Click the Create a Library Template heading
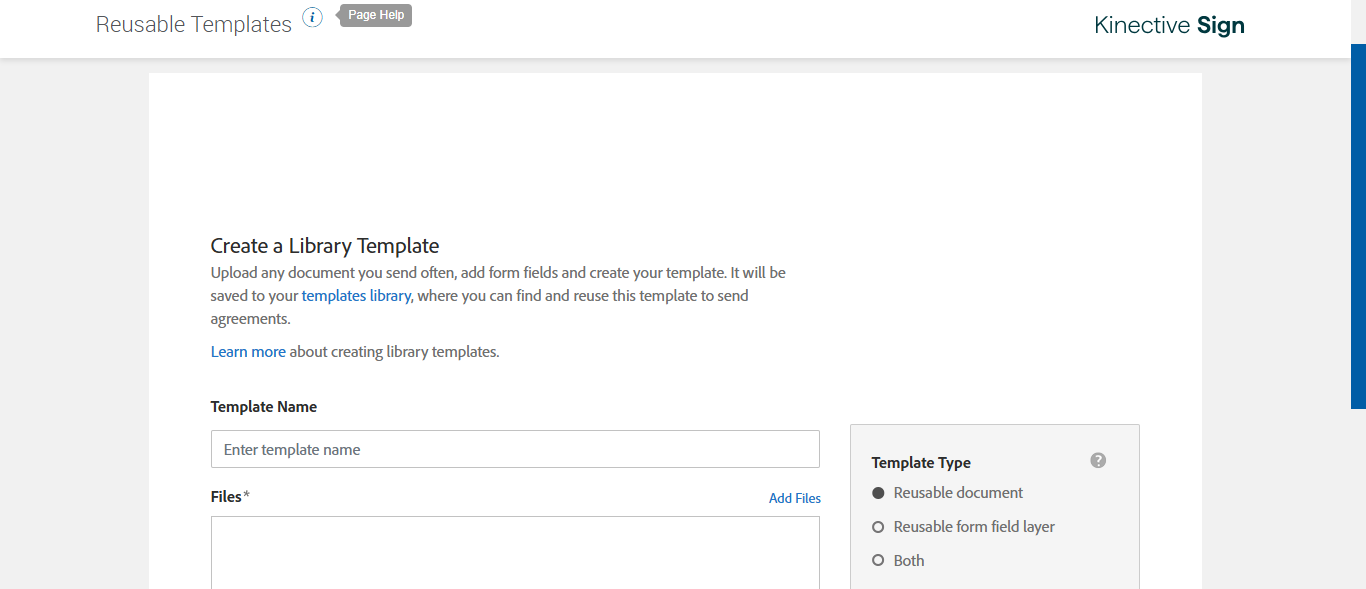 (x=324, y=246)
